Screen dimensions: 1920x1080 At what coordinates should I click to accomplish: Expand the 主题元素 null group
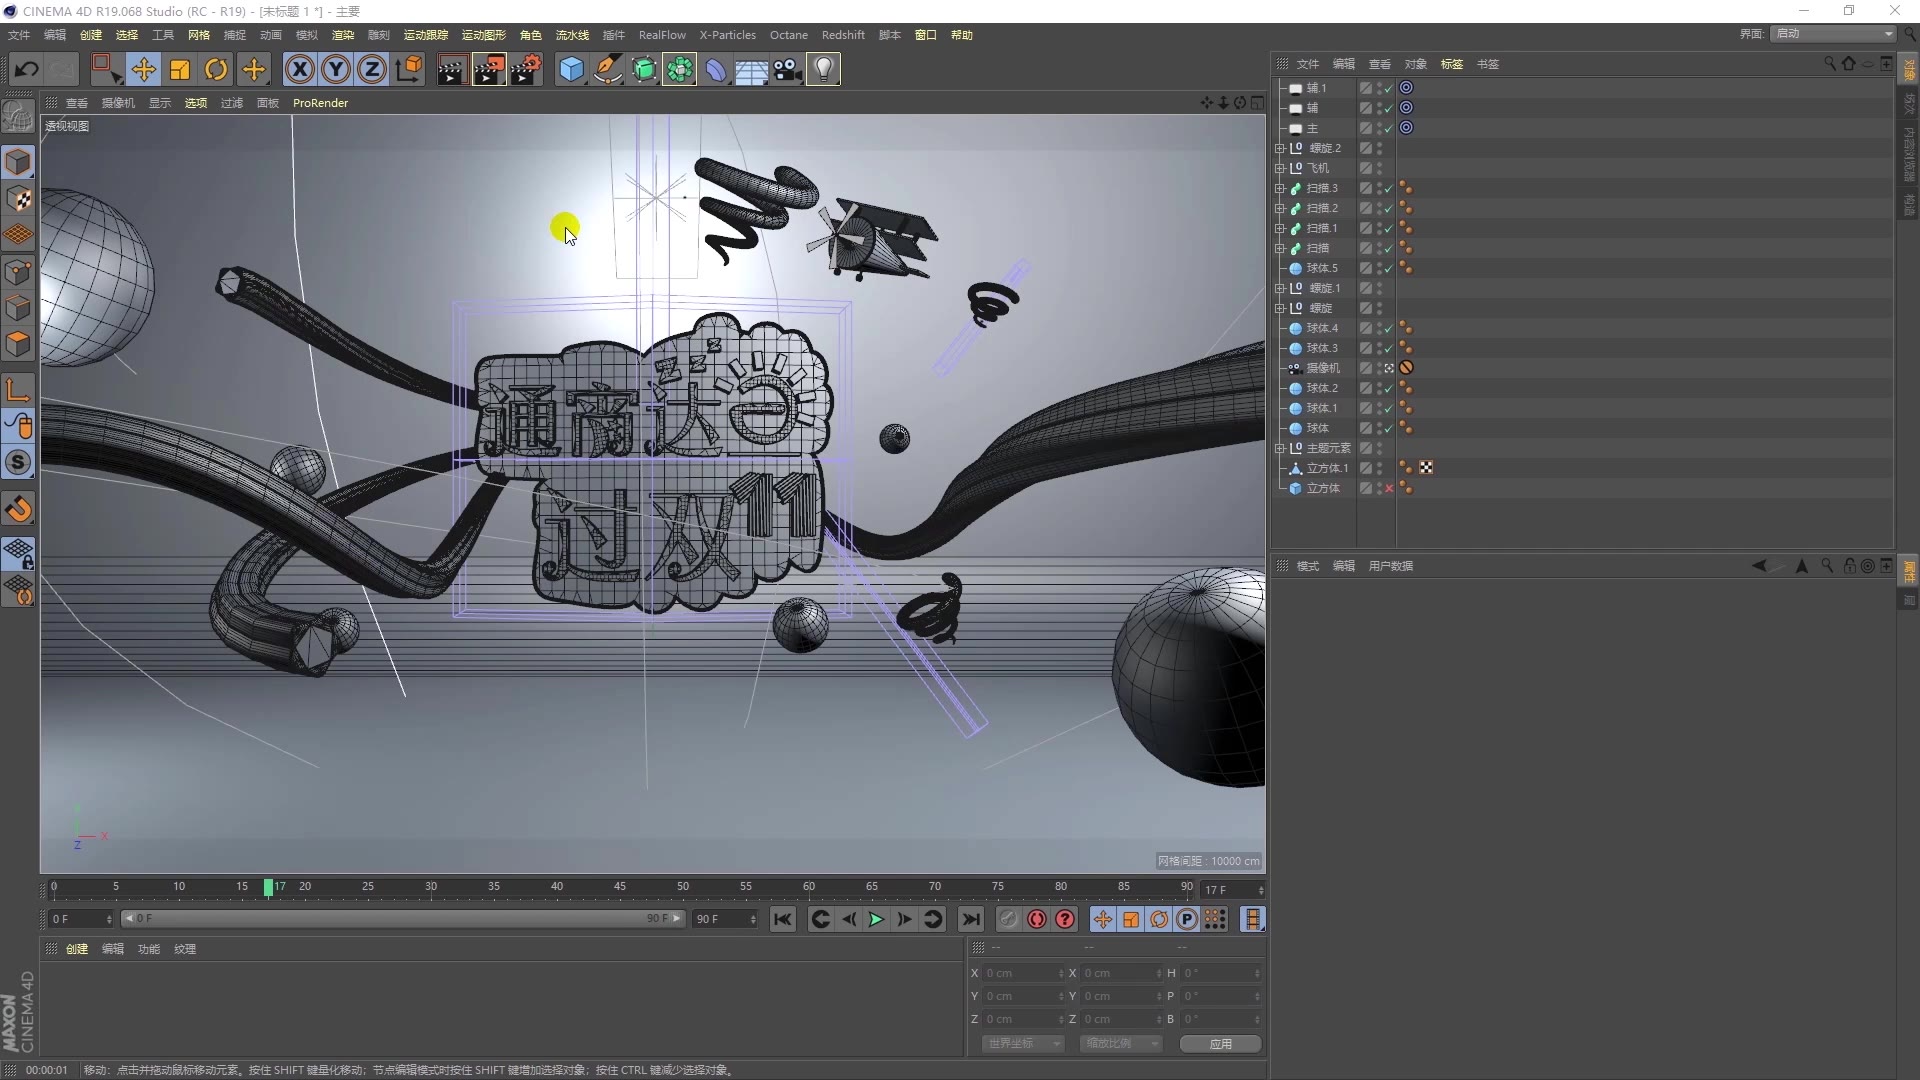1279,448
